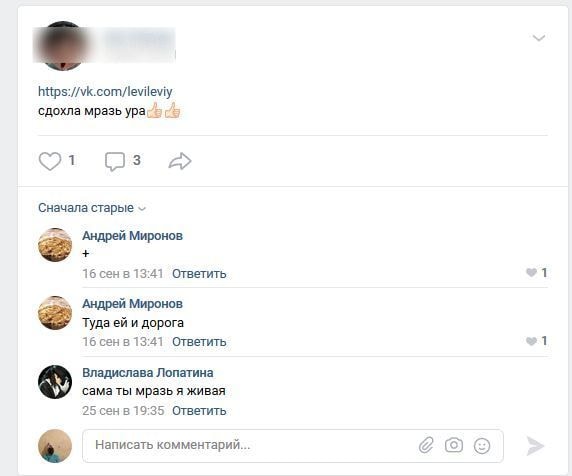
Task: Reply to 'Туда ей и дорога' comment
Action: [199, 342]
